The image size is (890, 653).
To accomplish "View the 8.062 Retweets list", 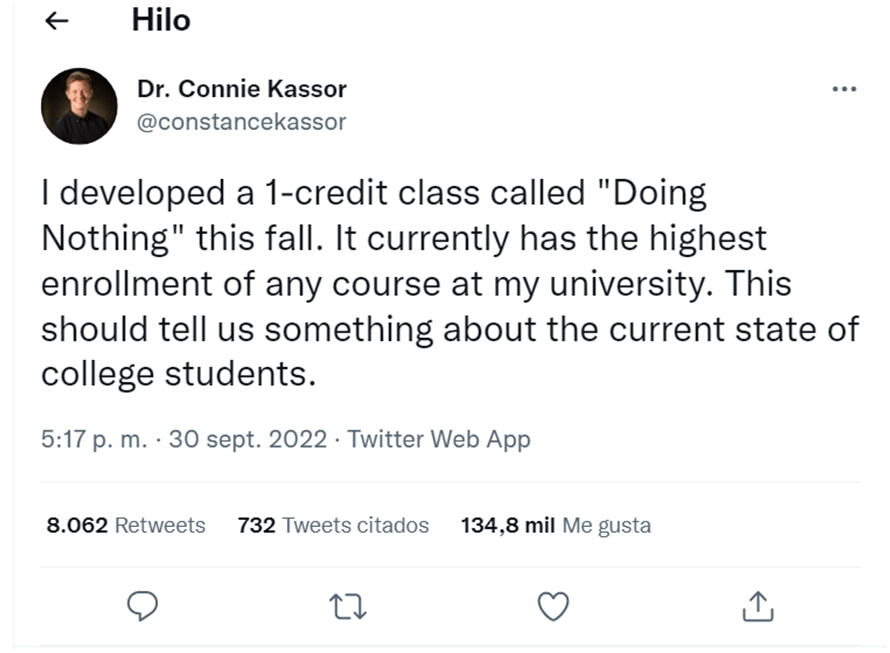I will [x=126, y=525].
